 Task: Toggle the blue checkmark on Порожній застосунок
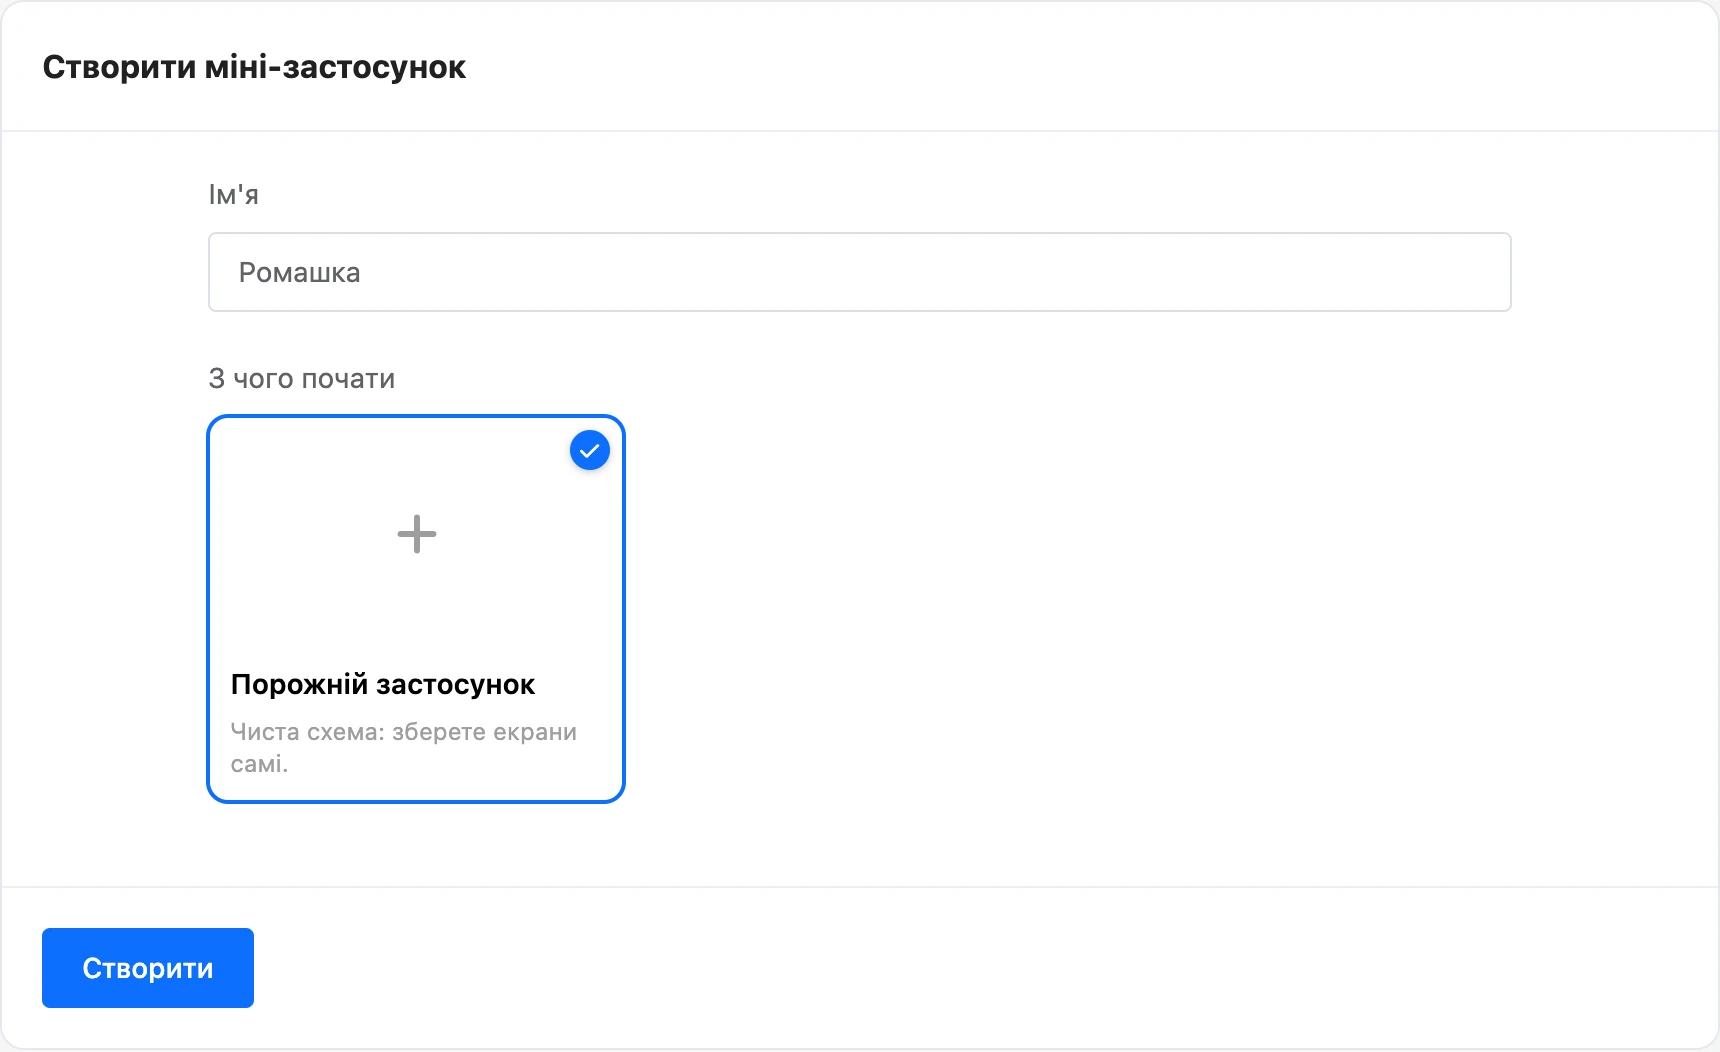590,450
